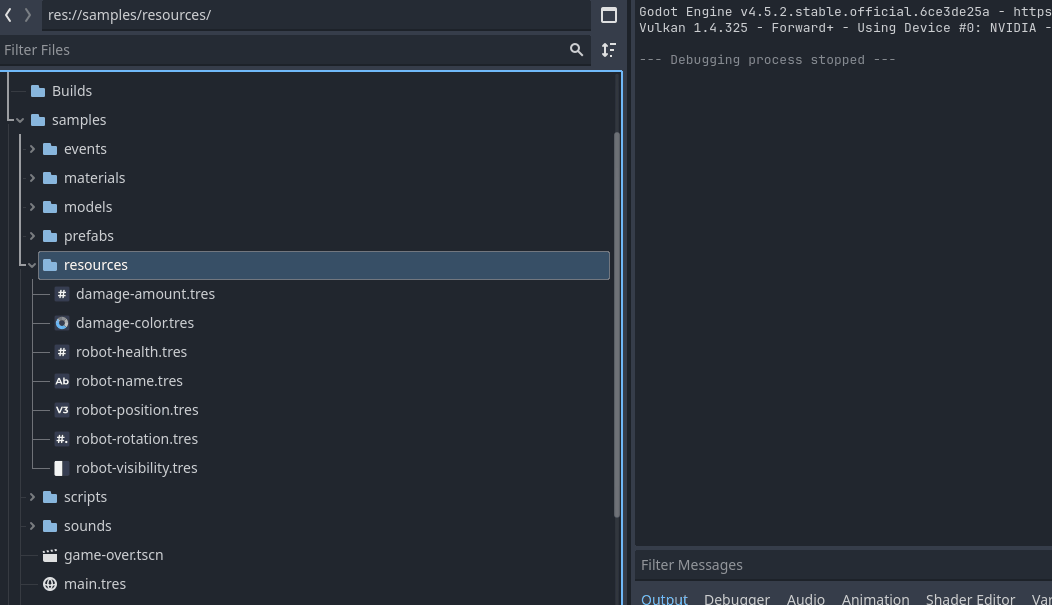Screen dimensions: 1052x605
Task: Click models folder icon
Action: [x=50, y=207]
